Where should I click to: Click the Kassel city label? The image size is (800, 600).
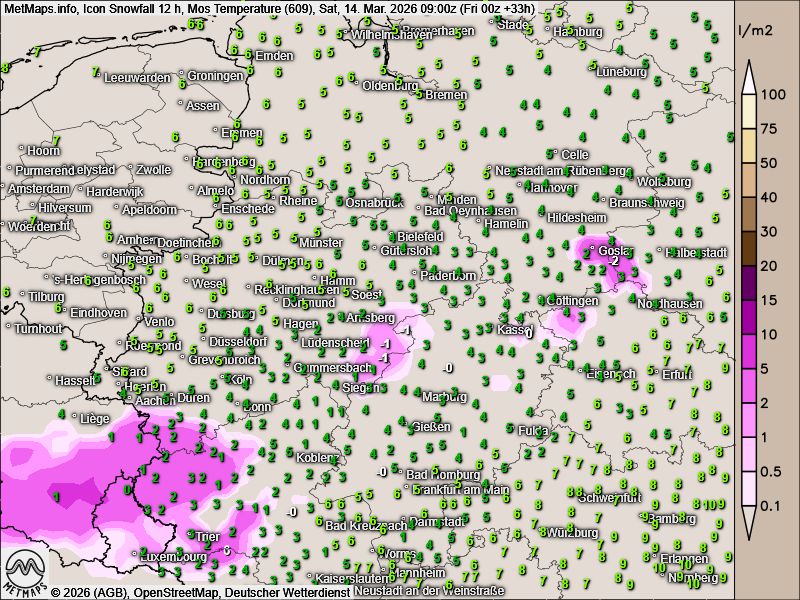pyautogui.click(x=514, y=329)
